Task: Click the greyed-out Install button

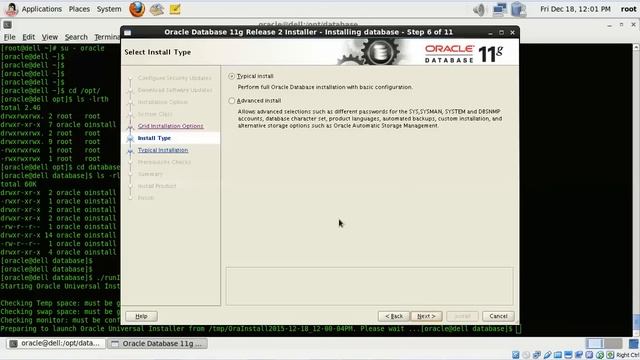Action: click(x=462, y=316)
